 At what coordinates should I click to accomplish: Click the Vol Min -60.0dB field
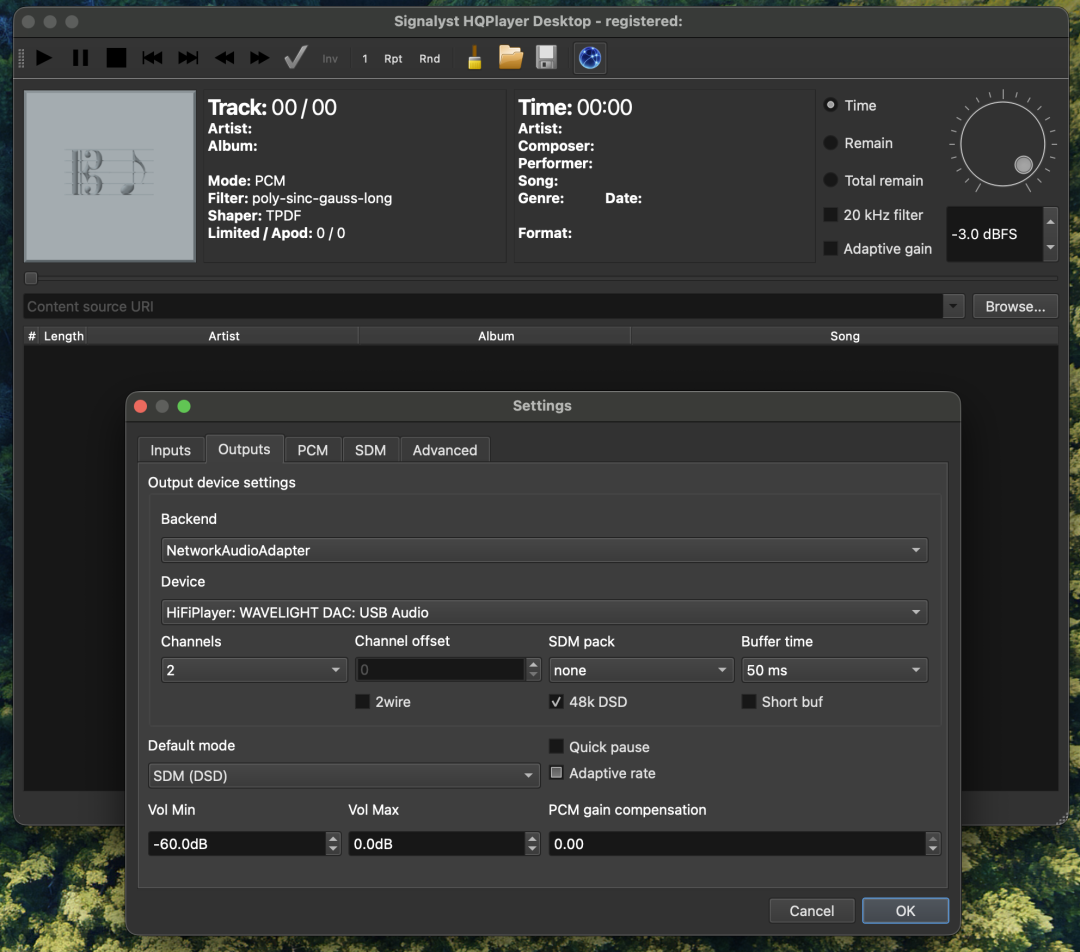(x=236, y=843)
